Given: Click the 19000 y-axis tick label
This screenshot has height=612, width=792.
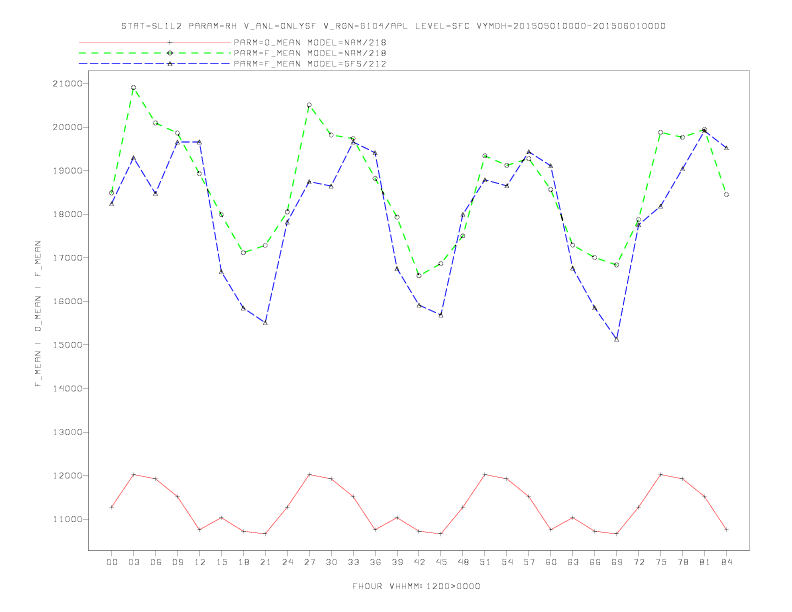Looking at the screenshot, I should 67,171.
